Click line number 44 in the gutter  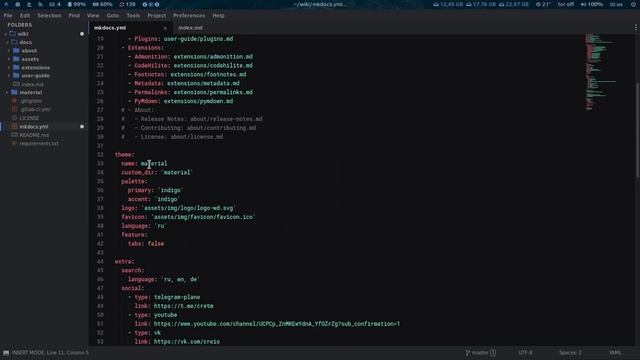100,262
